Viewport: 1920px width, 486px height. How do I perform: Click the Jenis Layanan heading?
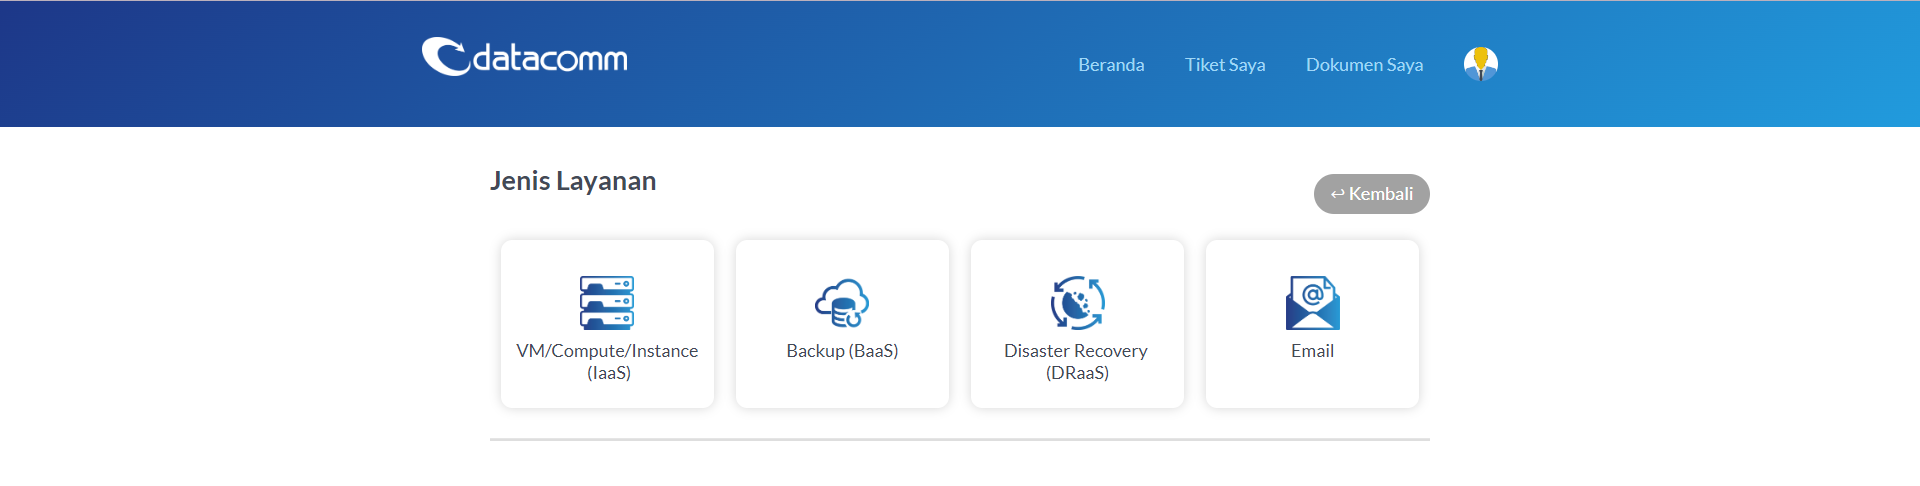tap(573, 181)
